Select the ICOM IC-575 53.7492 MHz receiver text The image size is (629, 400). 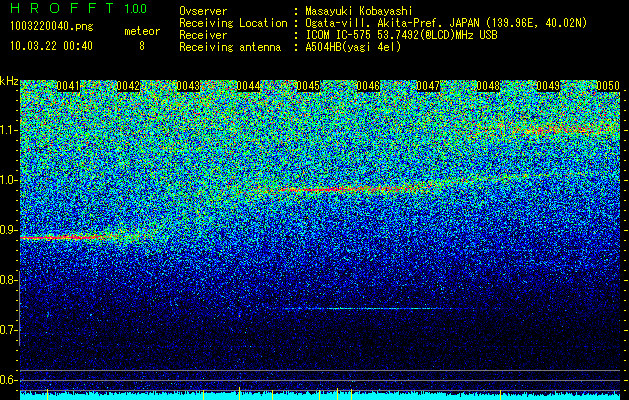(401, 35)
